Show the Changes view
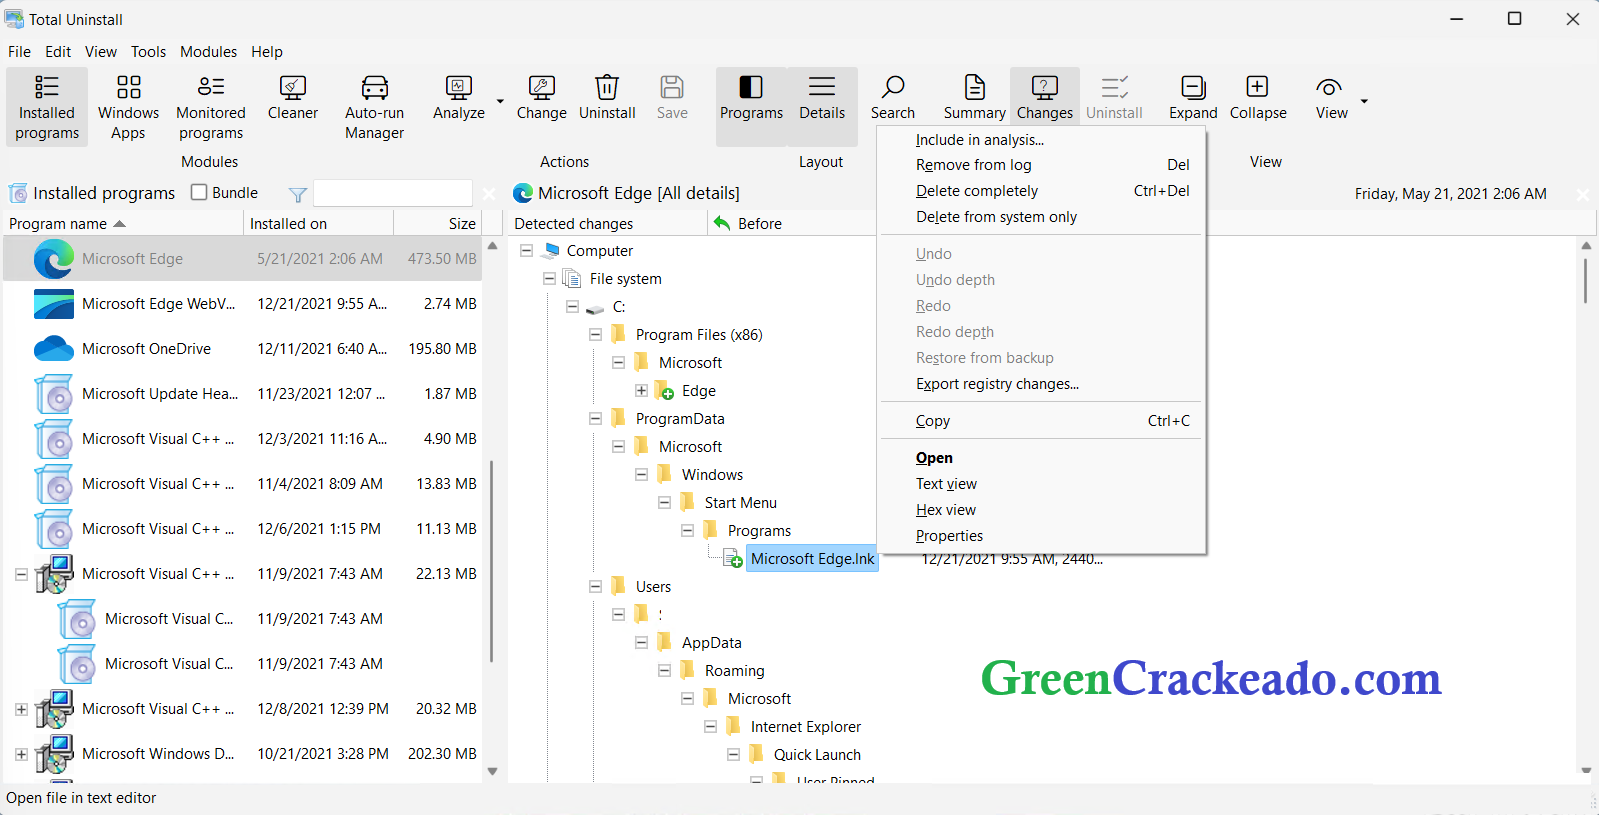1599x815 pixels. tap(1045, 98)
